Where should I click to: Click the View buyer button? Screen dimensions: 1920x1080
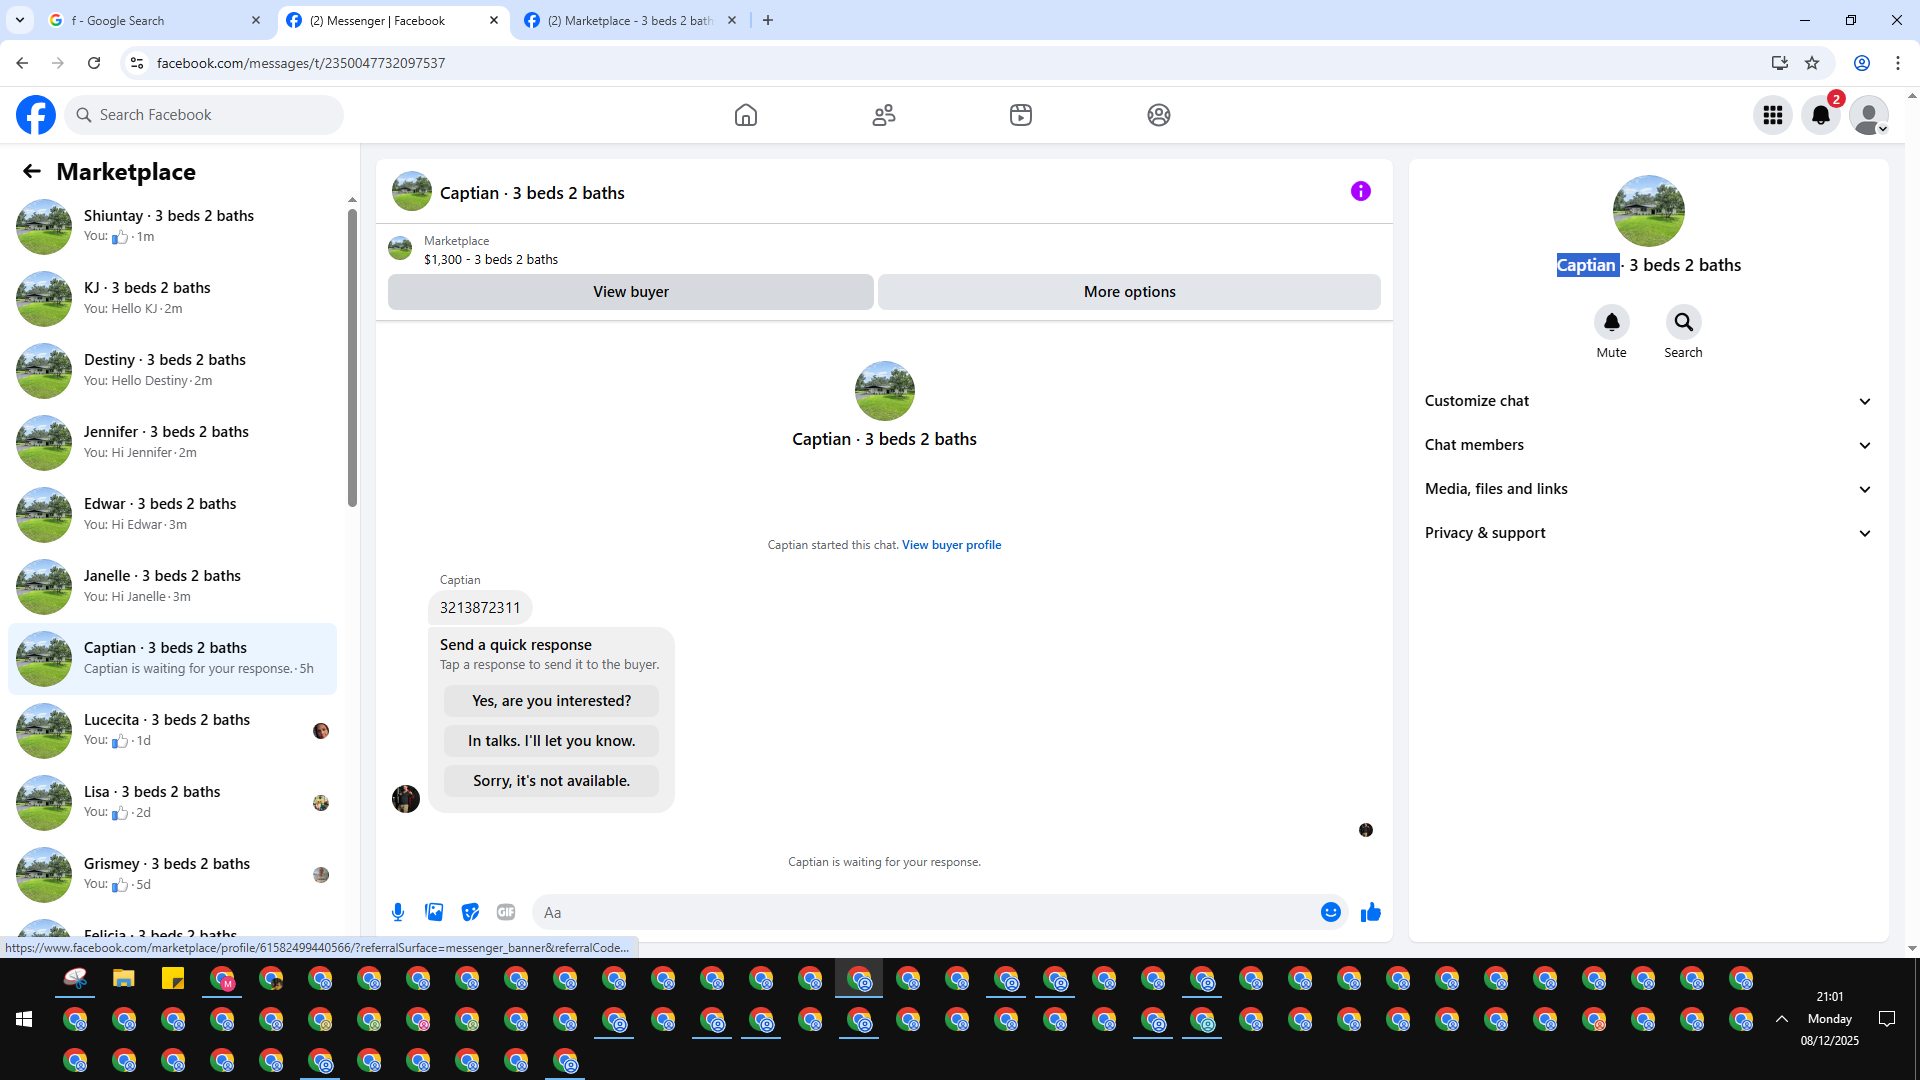pyautogui.click(x=631, y=292)
